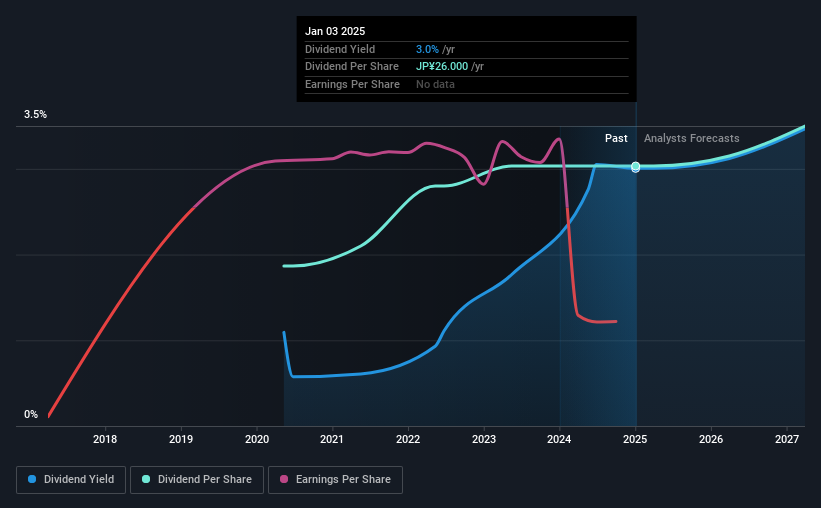Click the Analysts Forecasts section label
This screenshot has width=821, height=508.
pos(692,138)
